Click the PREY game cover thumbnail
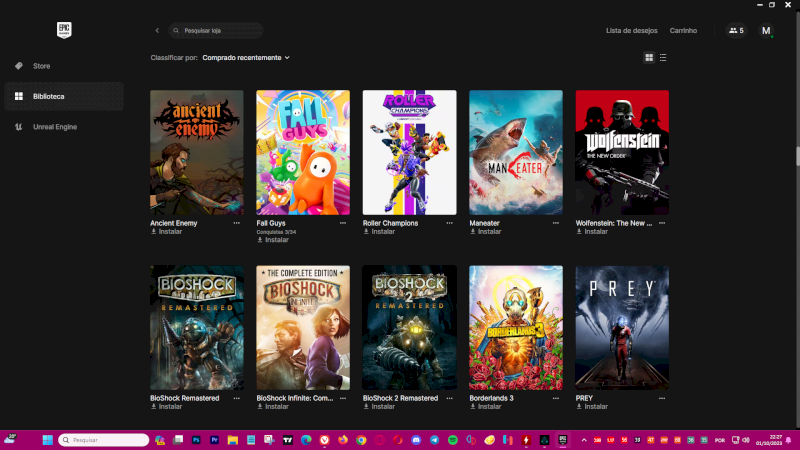The width and height of the screenshot is (800, 450). 622,327
